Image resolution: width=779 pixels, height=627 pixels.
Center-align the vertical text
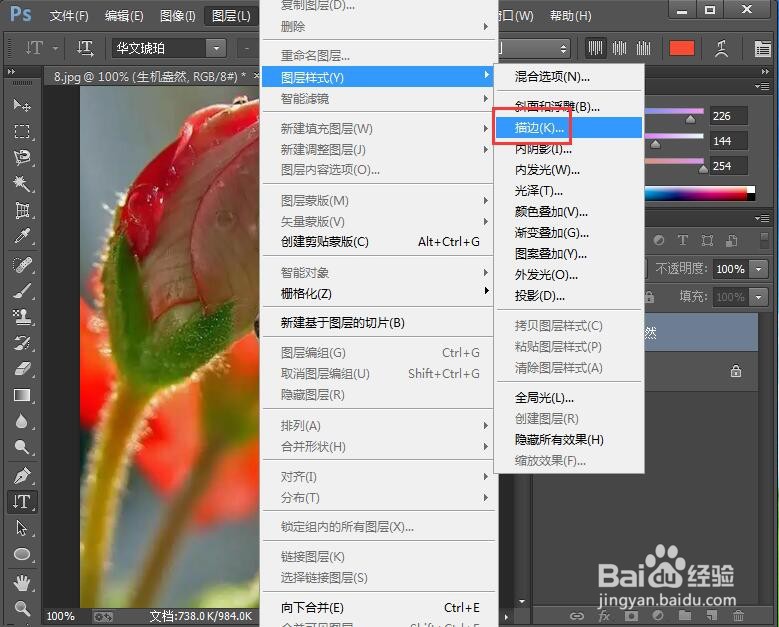point(620,48)
